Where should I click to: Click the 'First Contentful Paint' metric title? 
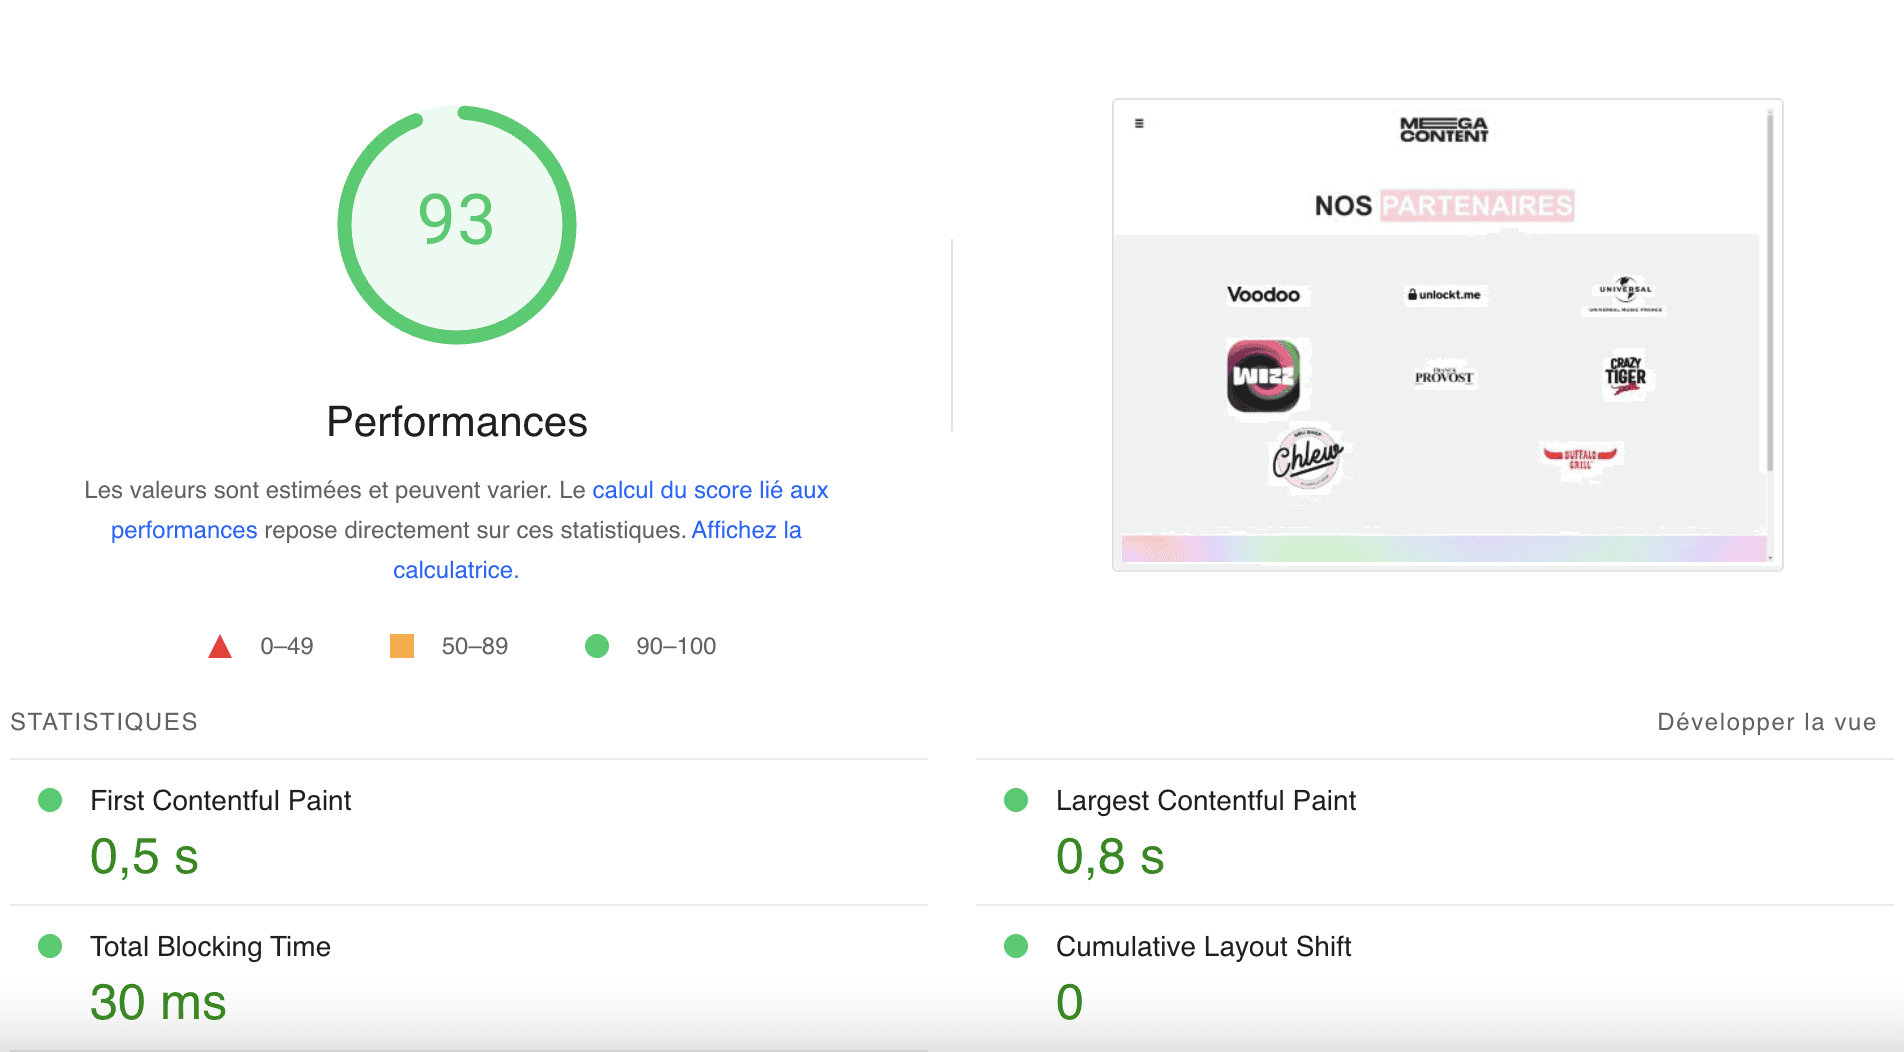pos(220,801)
